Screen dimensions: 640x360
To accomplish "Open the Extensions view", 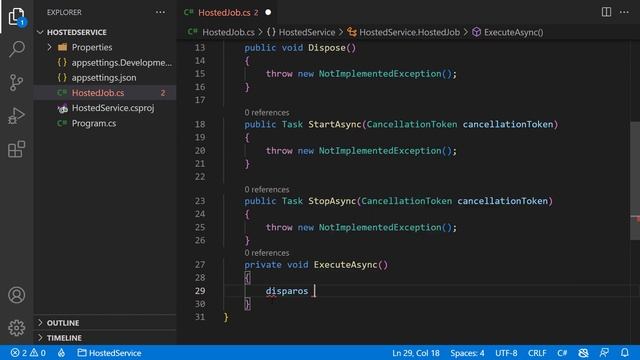I will (x=16, y=149).
